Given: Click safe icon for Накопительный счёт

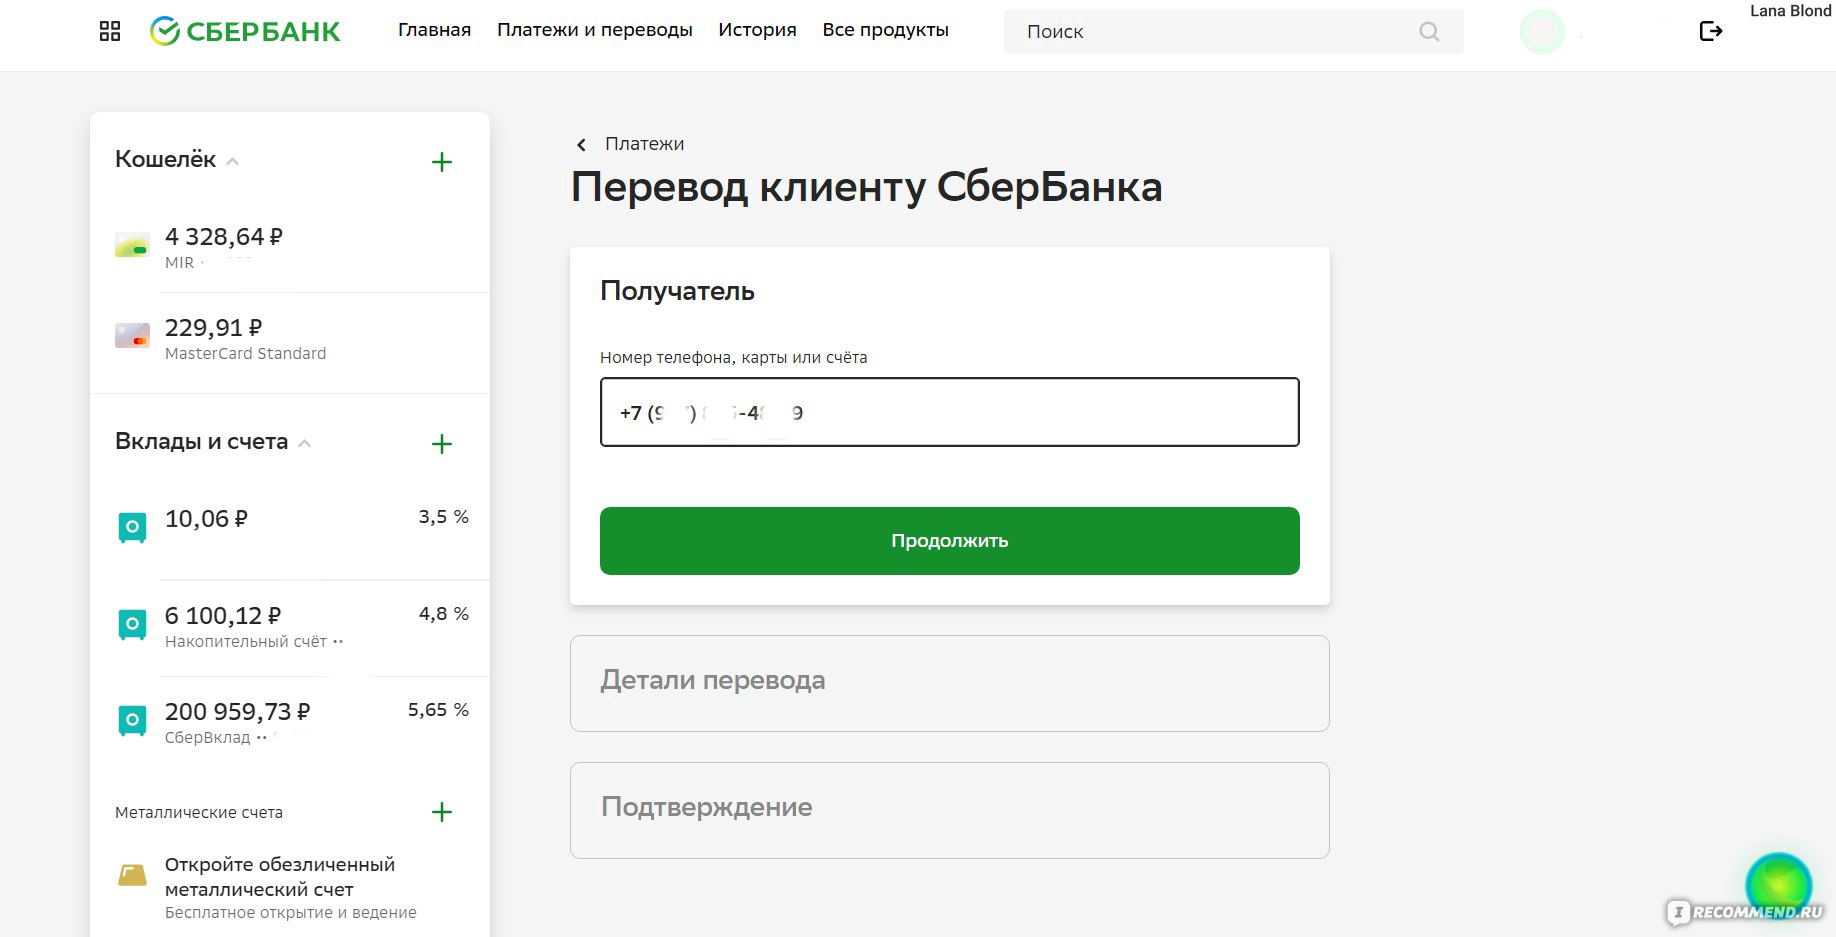Looking at the screenshot, I should point(132,624).
